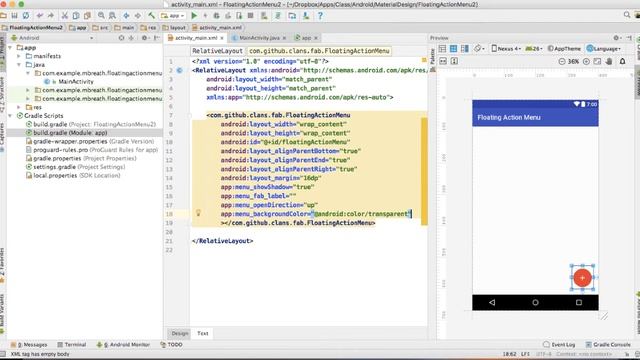Image resolution: width=640 pixels, height=360 pixels.
Task: Open the Nexus 4 device dropdown
Action: click(x=506, y=49)
